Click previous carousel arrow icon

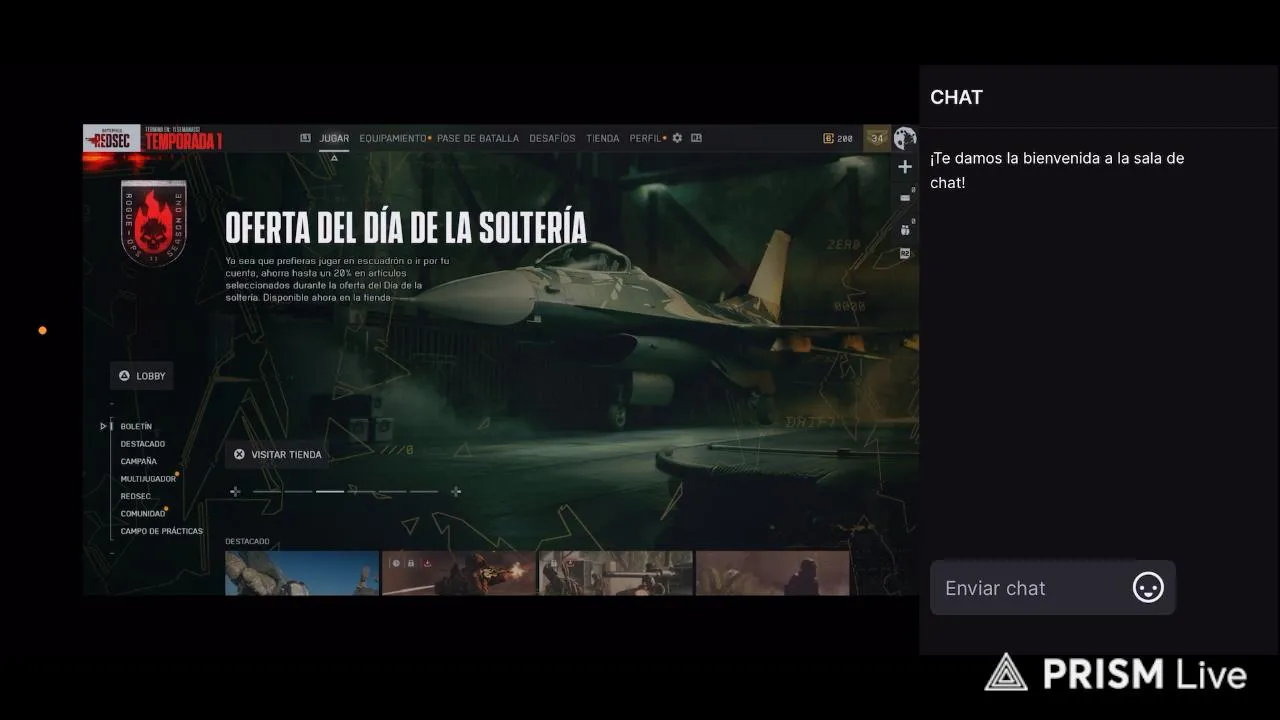coord(235,491)
